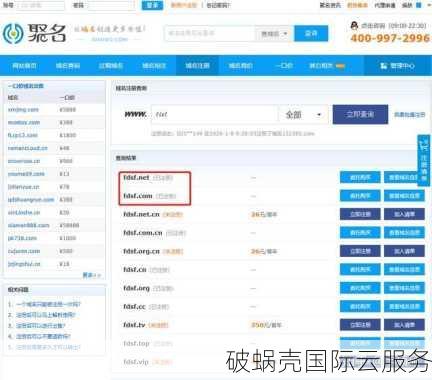
Task: Click the 更多 link under sidebar domain list
Action: [x=91, y=275]
